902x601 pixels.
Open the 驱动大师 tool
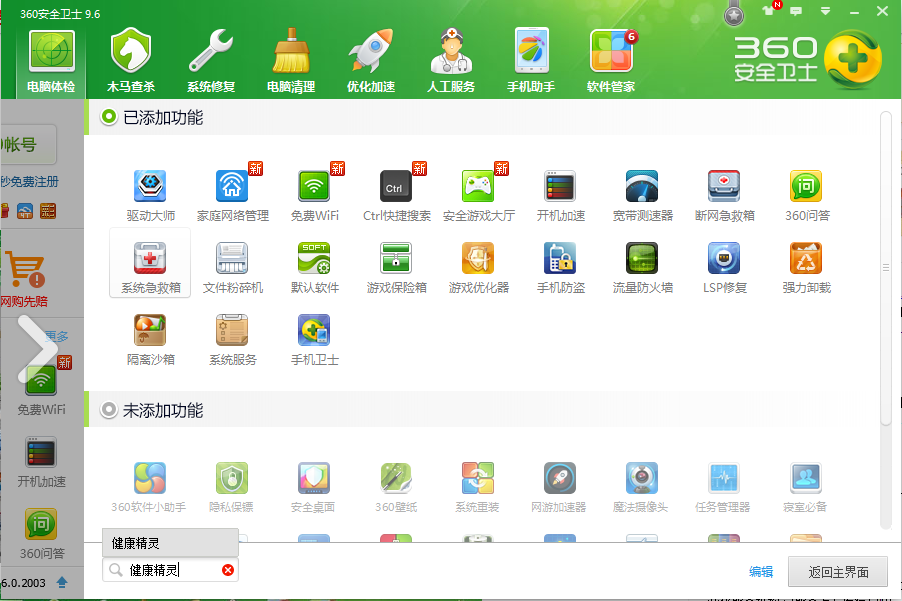pos(150,196)
